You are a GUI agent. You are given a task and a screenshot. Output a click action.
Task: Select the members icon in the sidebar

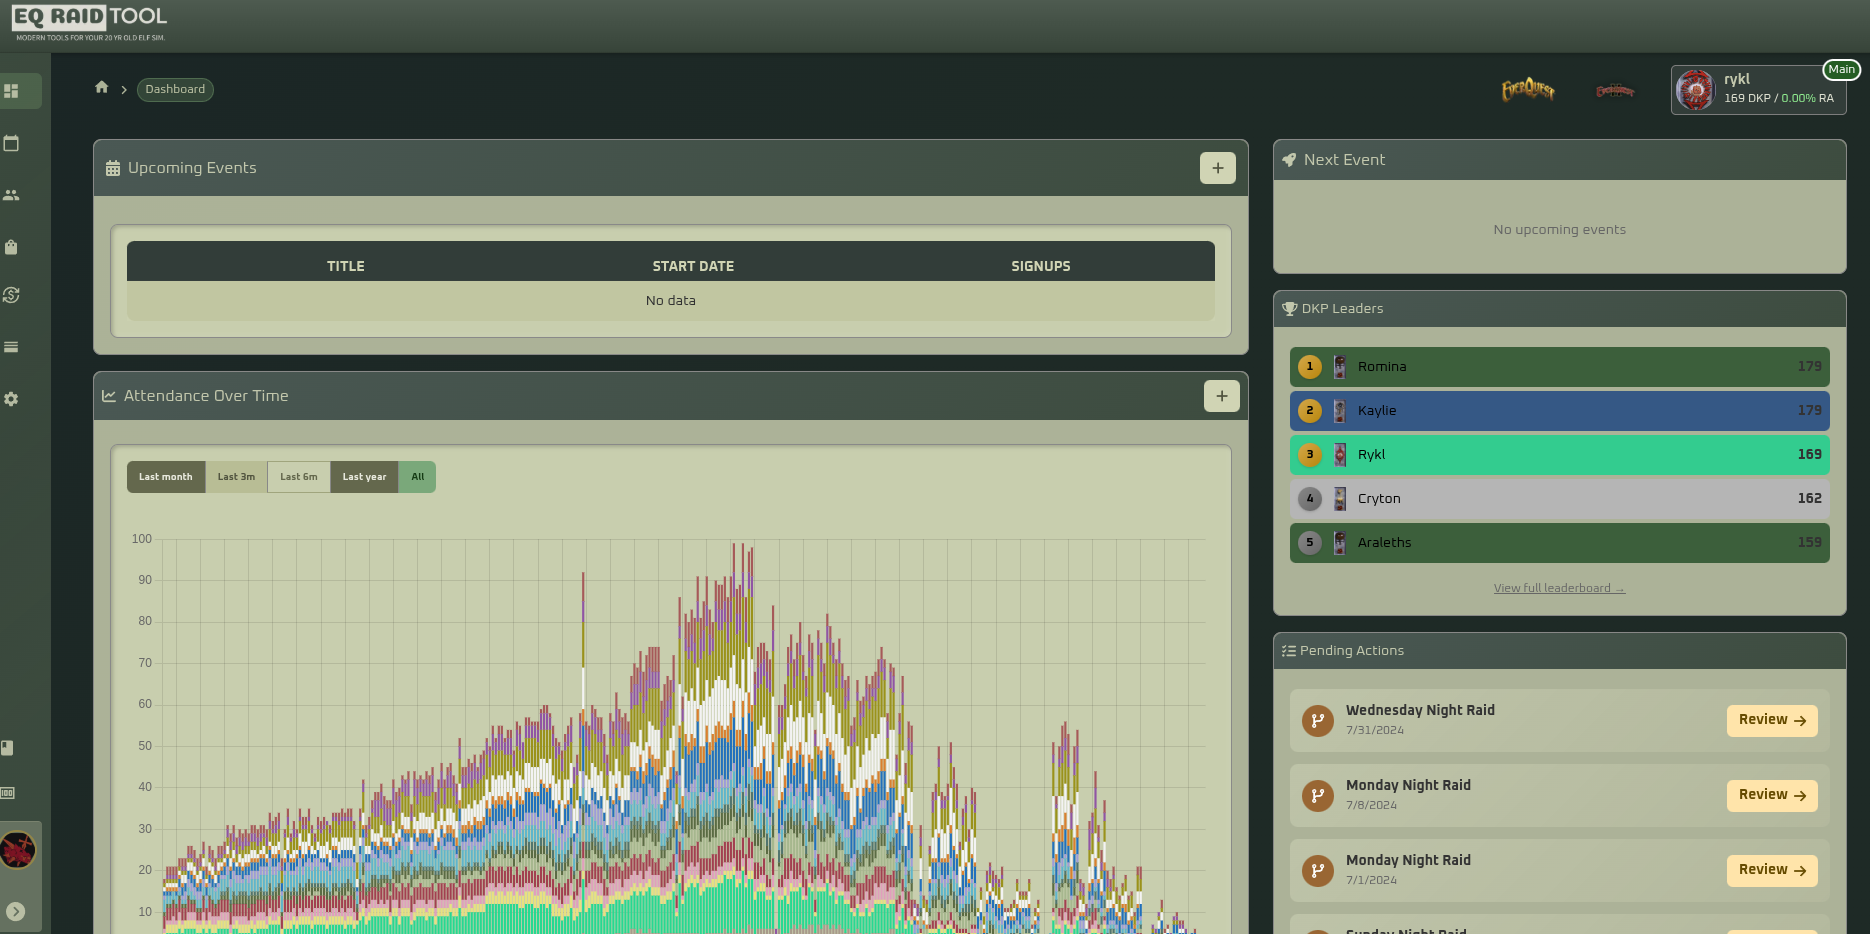click(13, 195)
